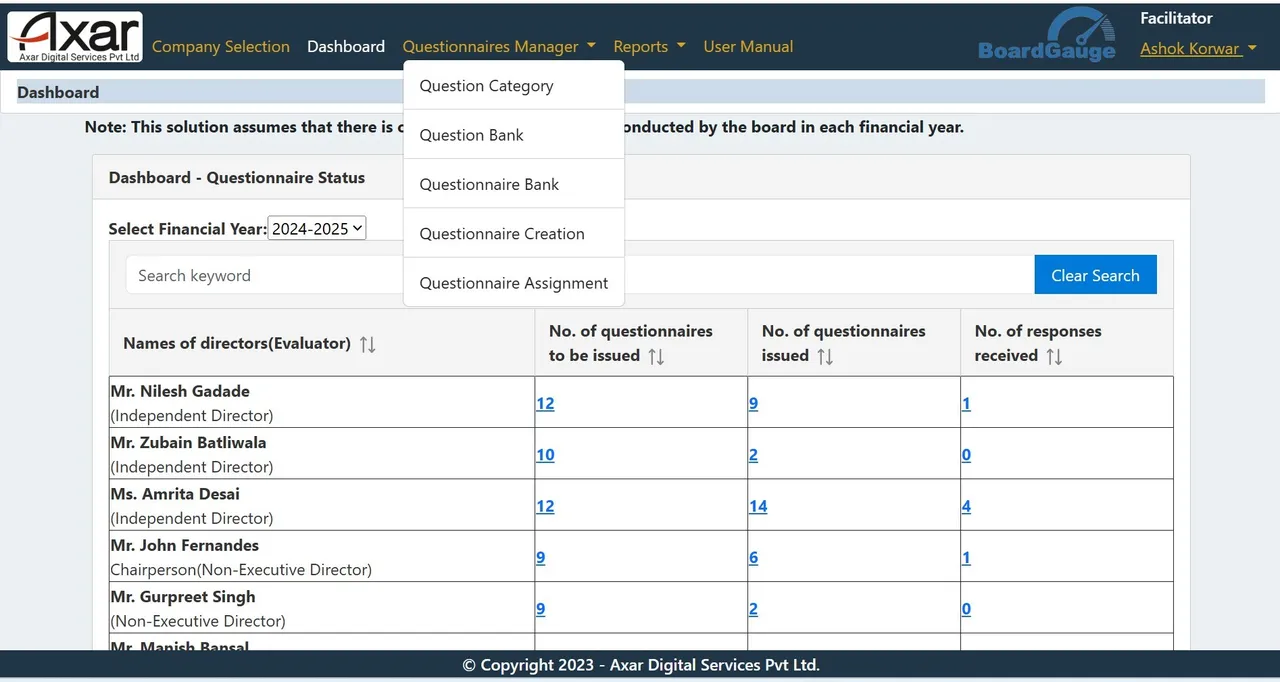Screen dimensions: 1280x682
Task: Open the Financial Year 2024-2025 dropdown
Action: 317,228
